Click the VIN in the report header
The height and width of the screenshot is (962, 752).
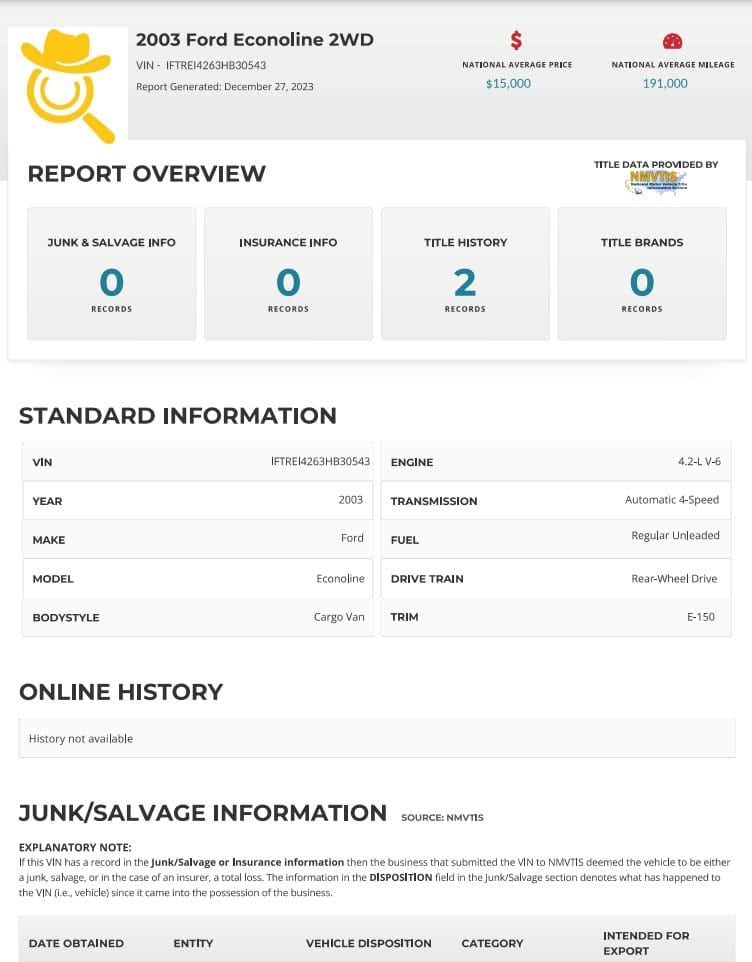point(201,65)
